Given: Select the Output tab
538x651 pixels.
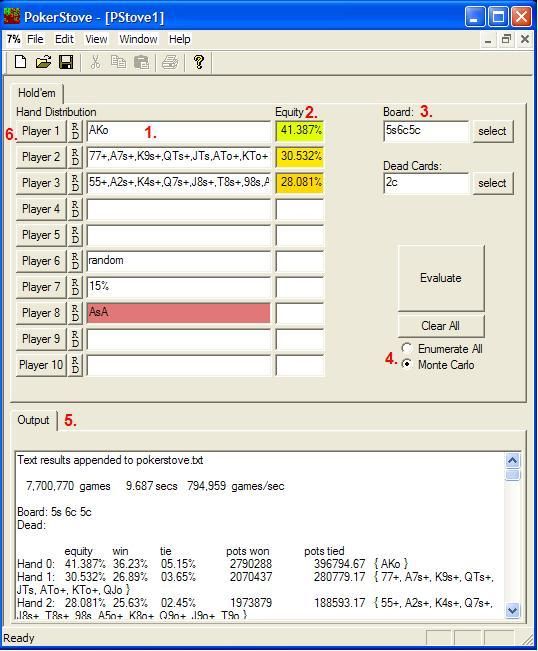Looking at the screenshot, I should (33, 420).
